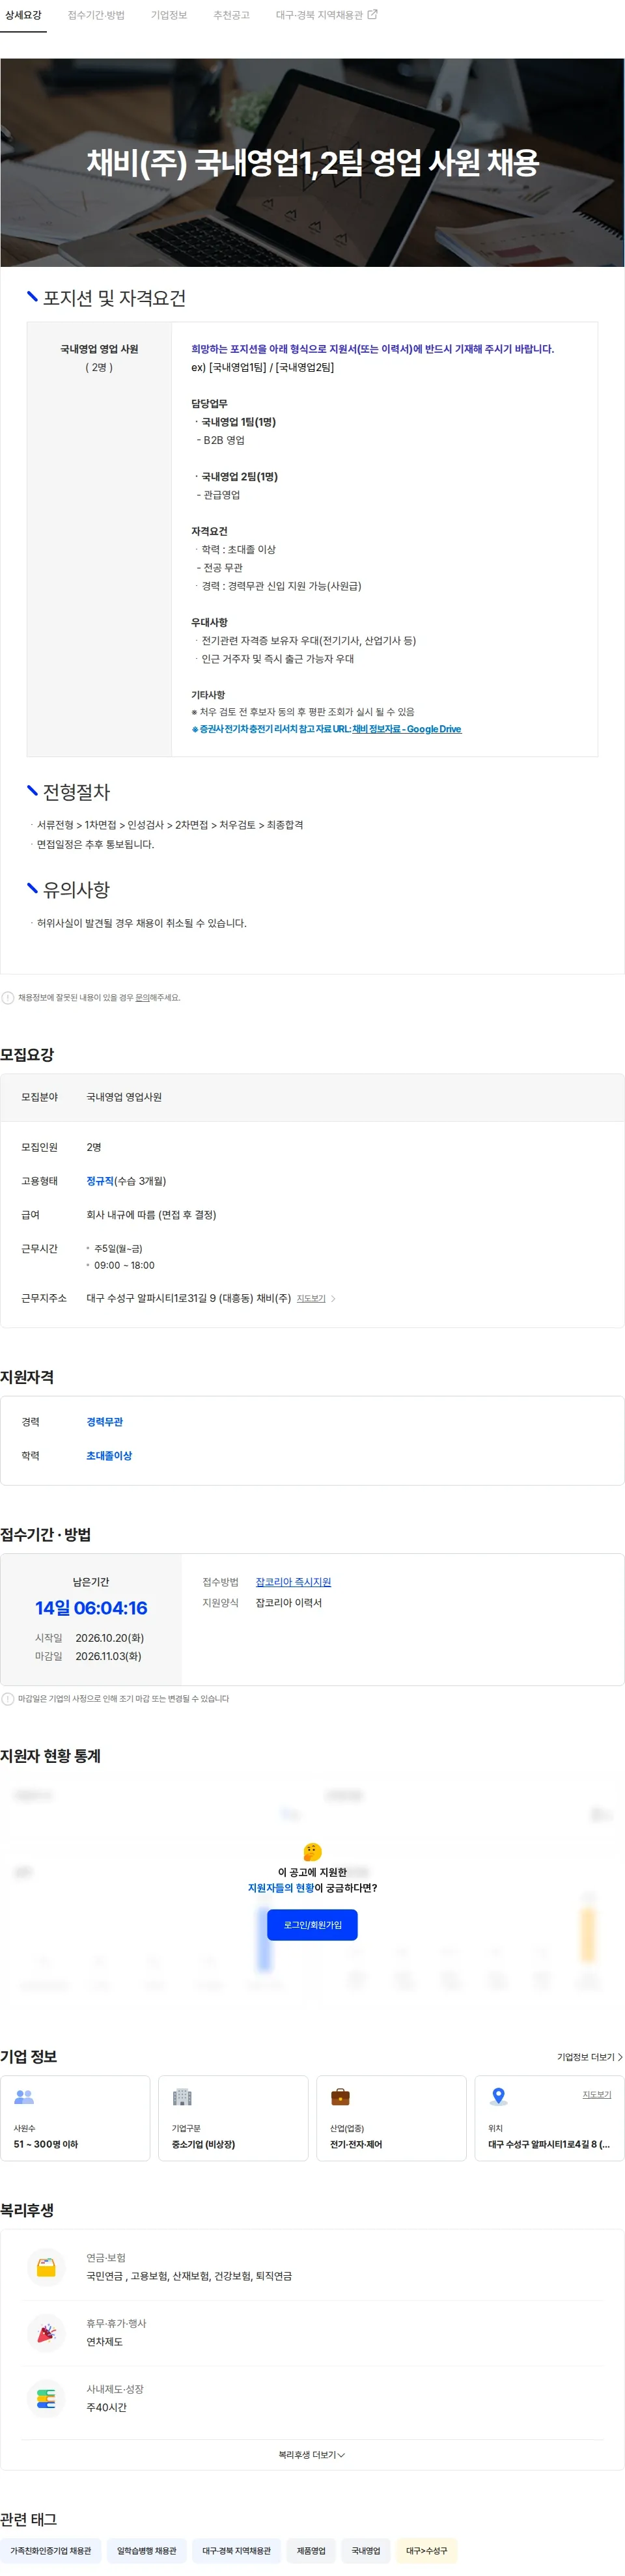Expand 복리후생 더보기
This screenshot has height=2576, width=625.
coord(312,2455)
